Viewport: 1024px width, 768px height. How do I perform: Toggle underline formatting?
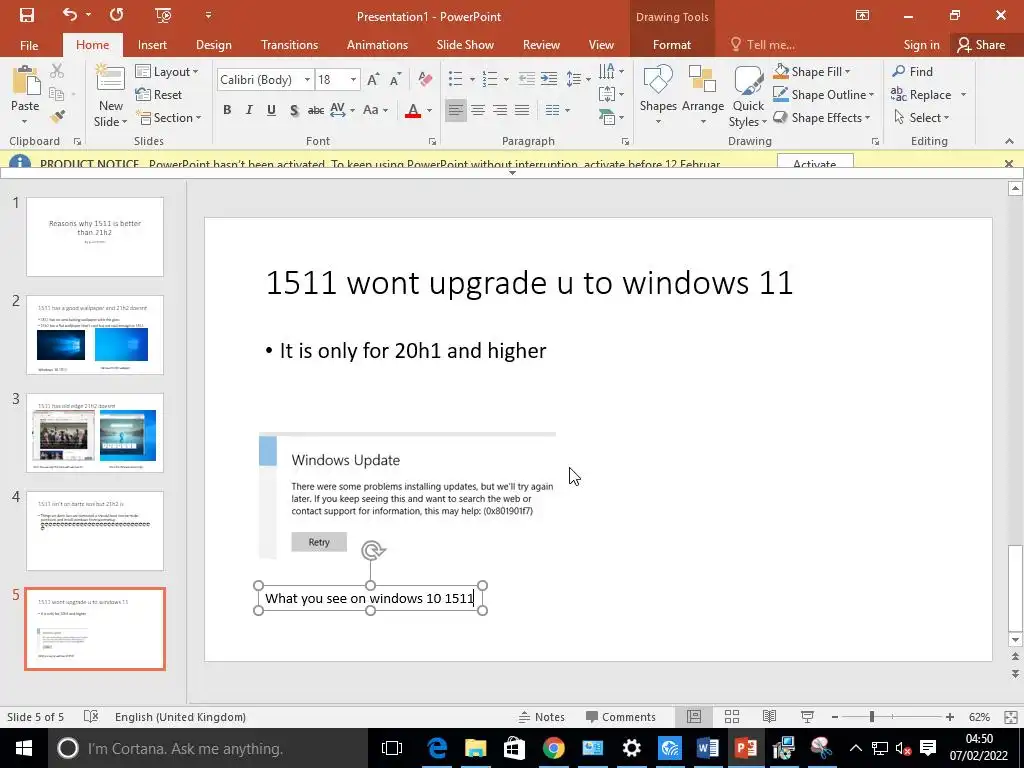click(271, 110)
